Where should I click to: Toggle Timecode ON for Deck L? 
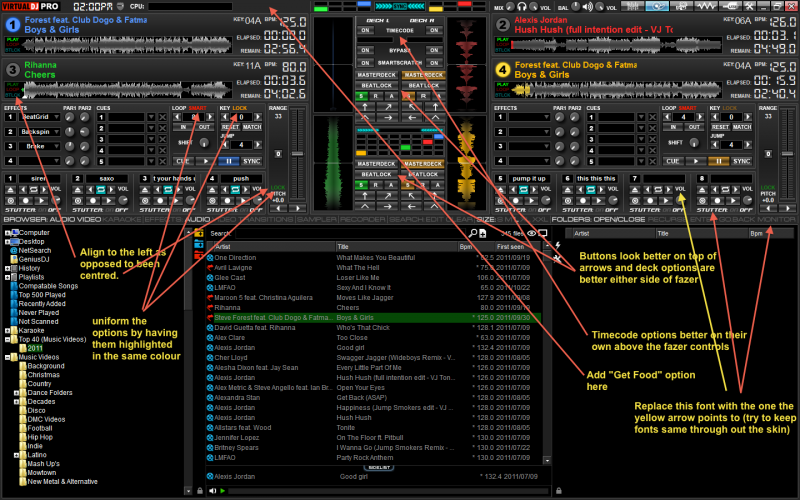pyautogui.click(x=365, y=31)
